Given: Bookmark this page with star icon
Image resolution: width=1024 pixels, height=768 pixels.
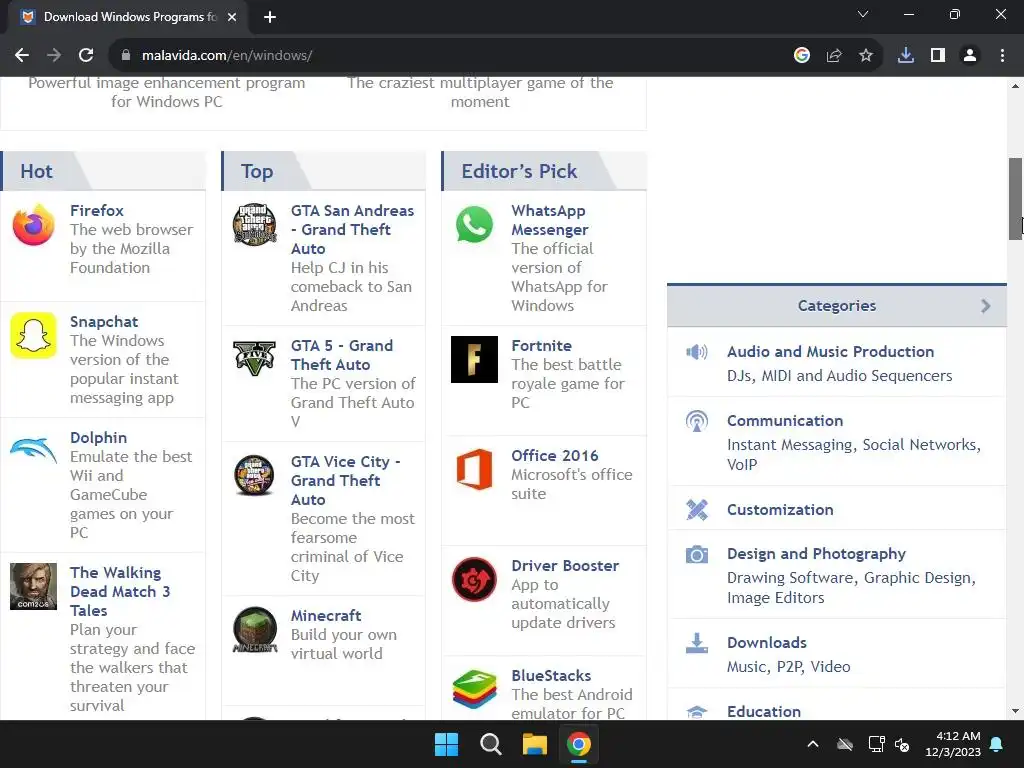Looking at the screenshot, I should tap(866, 56).
